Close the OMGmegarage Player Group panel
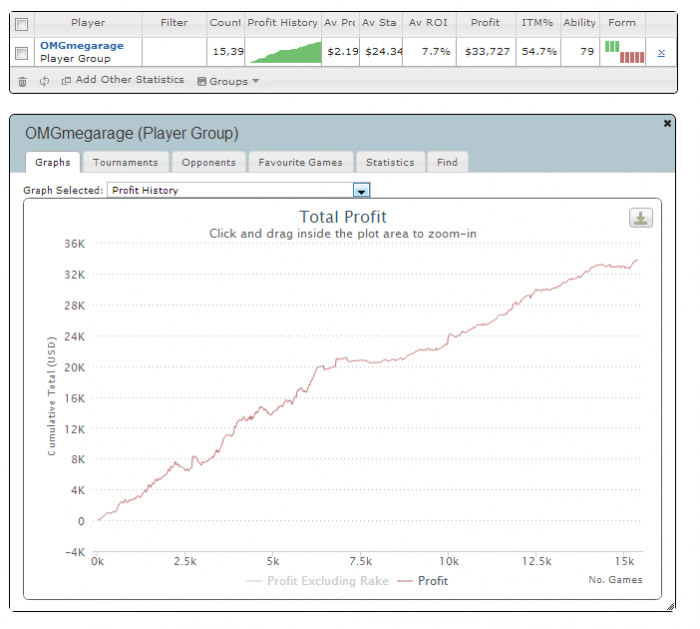 click(667, 123)
